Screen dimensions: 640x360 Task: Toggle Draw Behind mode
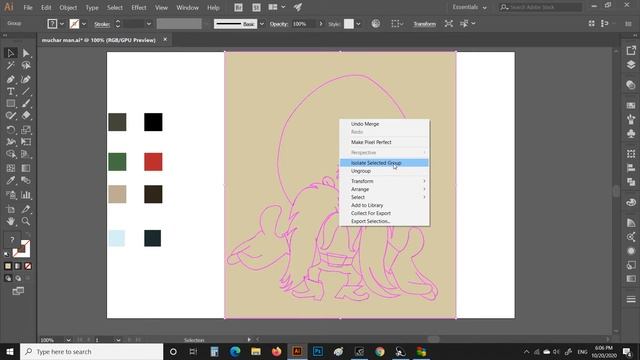[18, 278]
